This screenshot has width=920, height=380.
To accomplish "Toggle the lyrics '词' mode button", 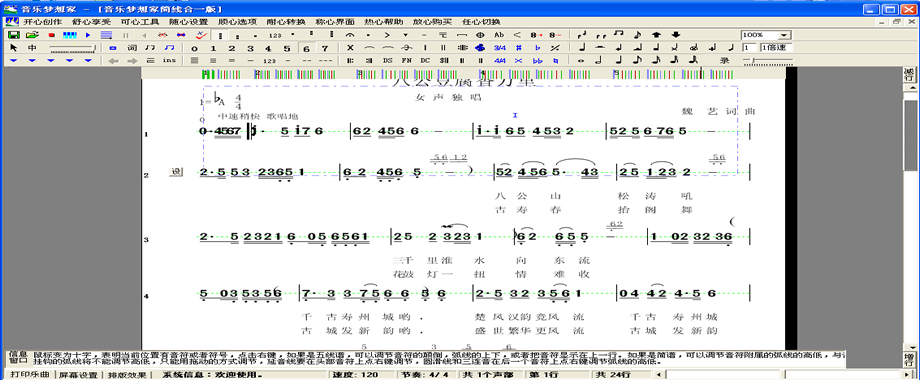I will tap(132, 48).
